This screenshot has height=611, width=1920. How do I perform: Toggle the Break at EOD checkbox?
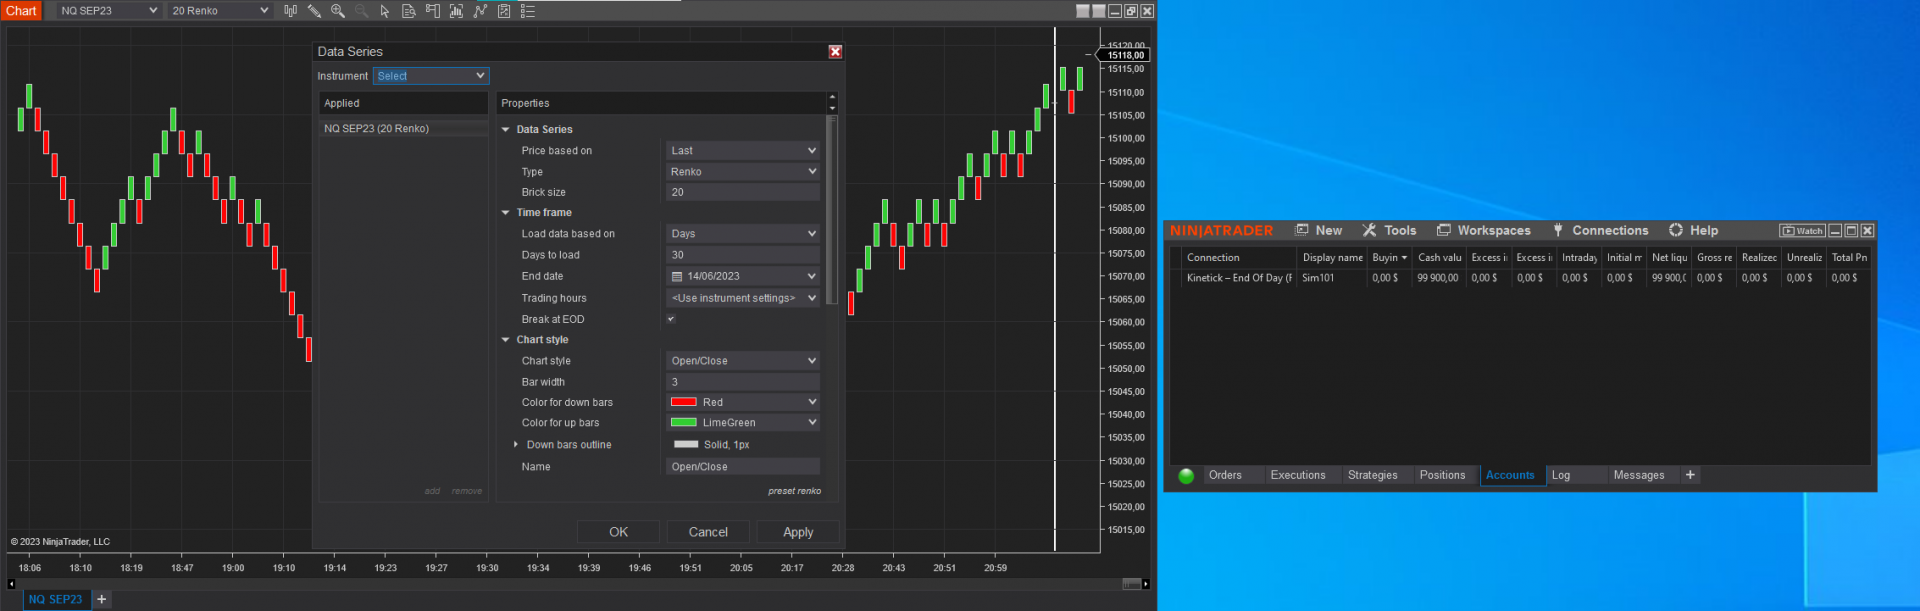coord(671,319)
